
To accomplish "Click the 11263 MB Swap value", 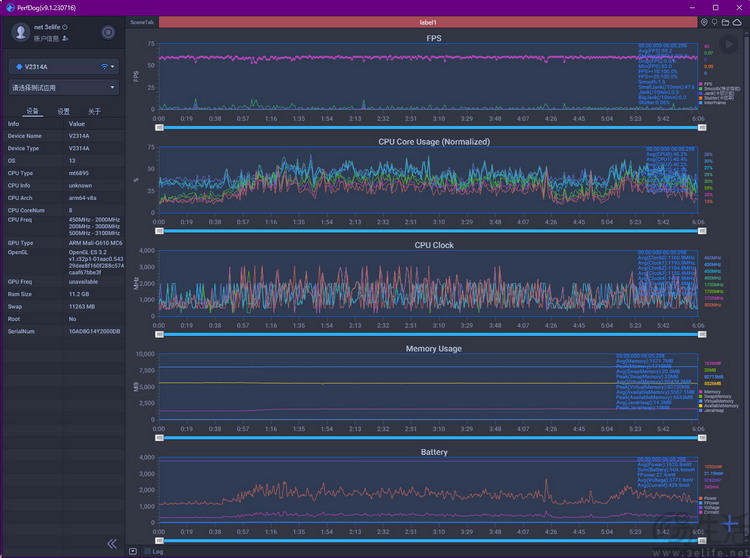I will [82, 306].
